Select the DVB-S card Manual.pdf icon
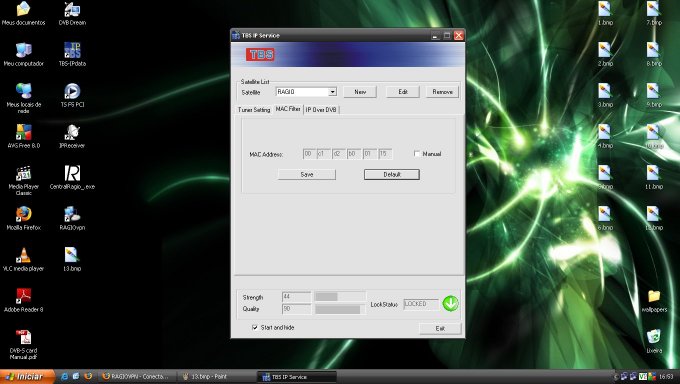This screenshot has height=384, width=680. point(23,344)
